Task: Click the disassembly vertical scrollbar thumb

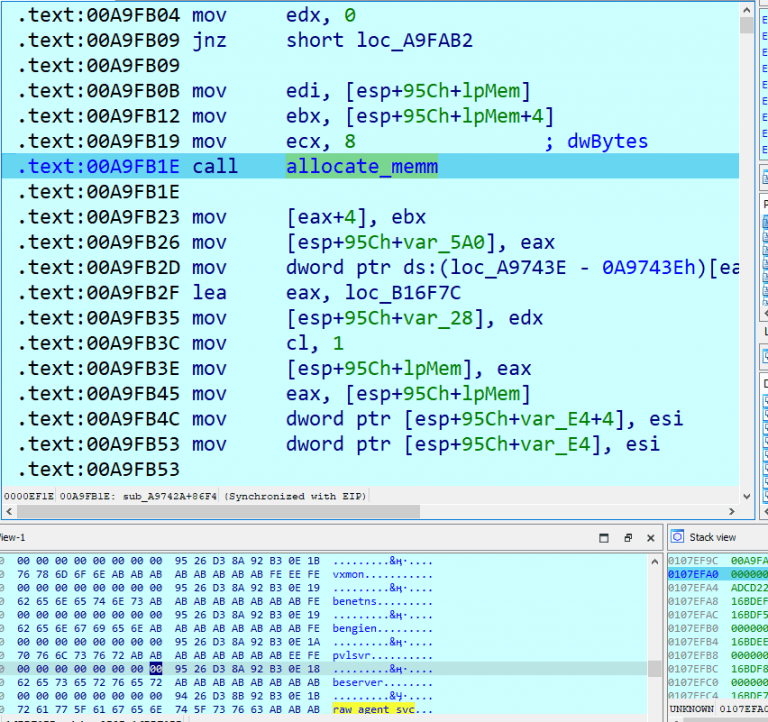Action: click(747, 25)
